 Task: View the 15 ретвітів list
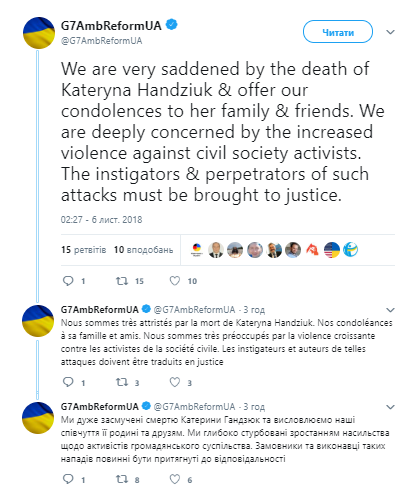point(84,250)
